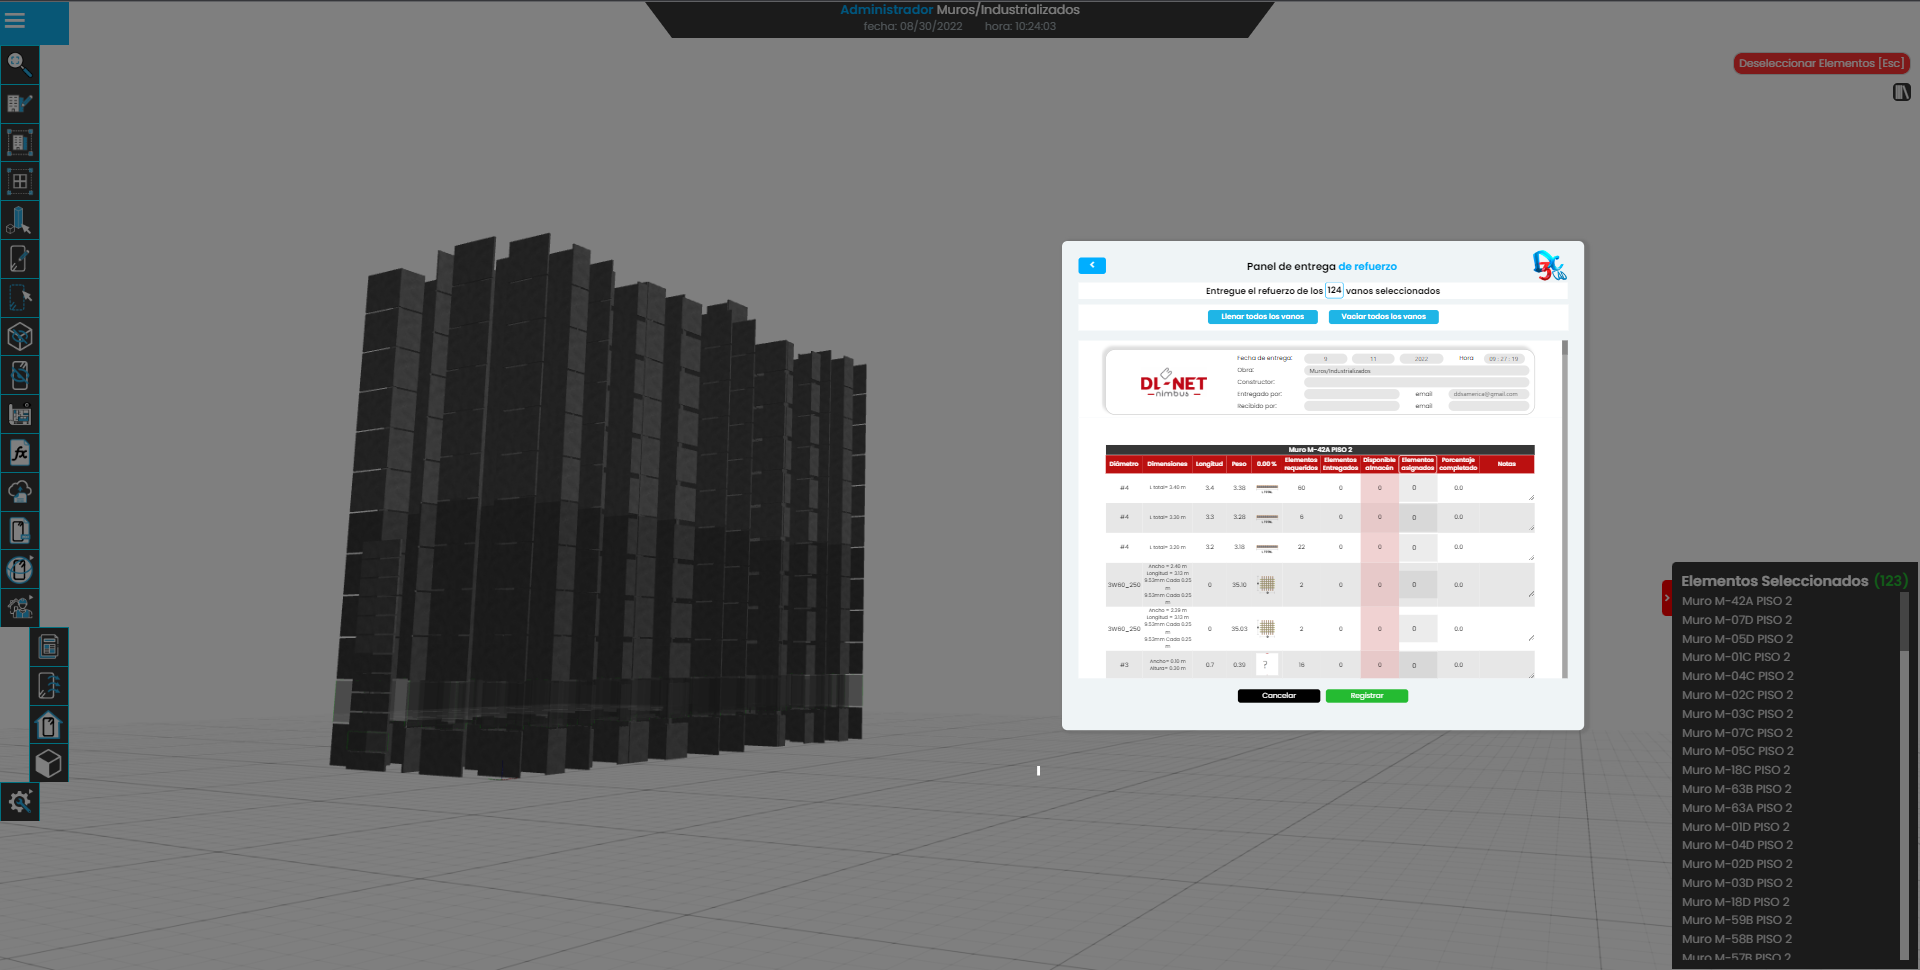Click the Constructor input field

pyautogui.click(x=1416, y=382)
